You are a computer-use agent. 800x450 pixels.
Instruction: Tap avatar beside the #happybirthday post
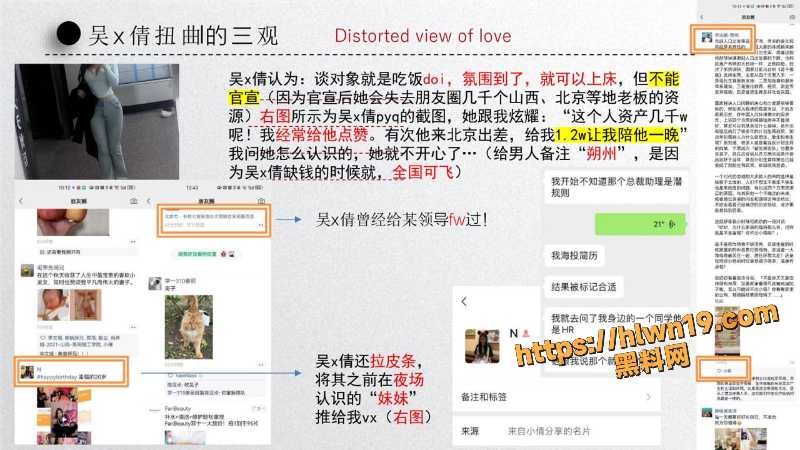[x=28, y=372]
